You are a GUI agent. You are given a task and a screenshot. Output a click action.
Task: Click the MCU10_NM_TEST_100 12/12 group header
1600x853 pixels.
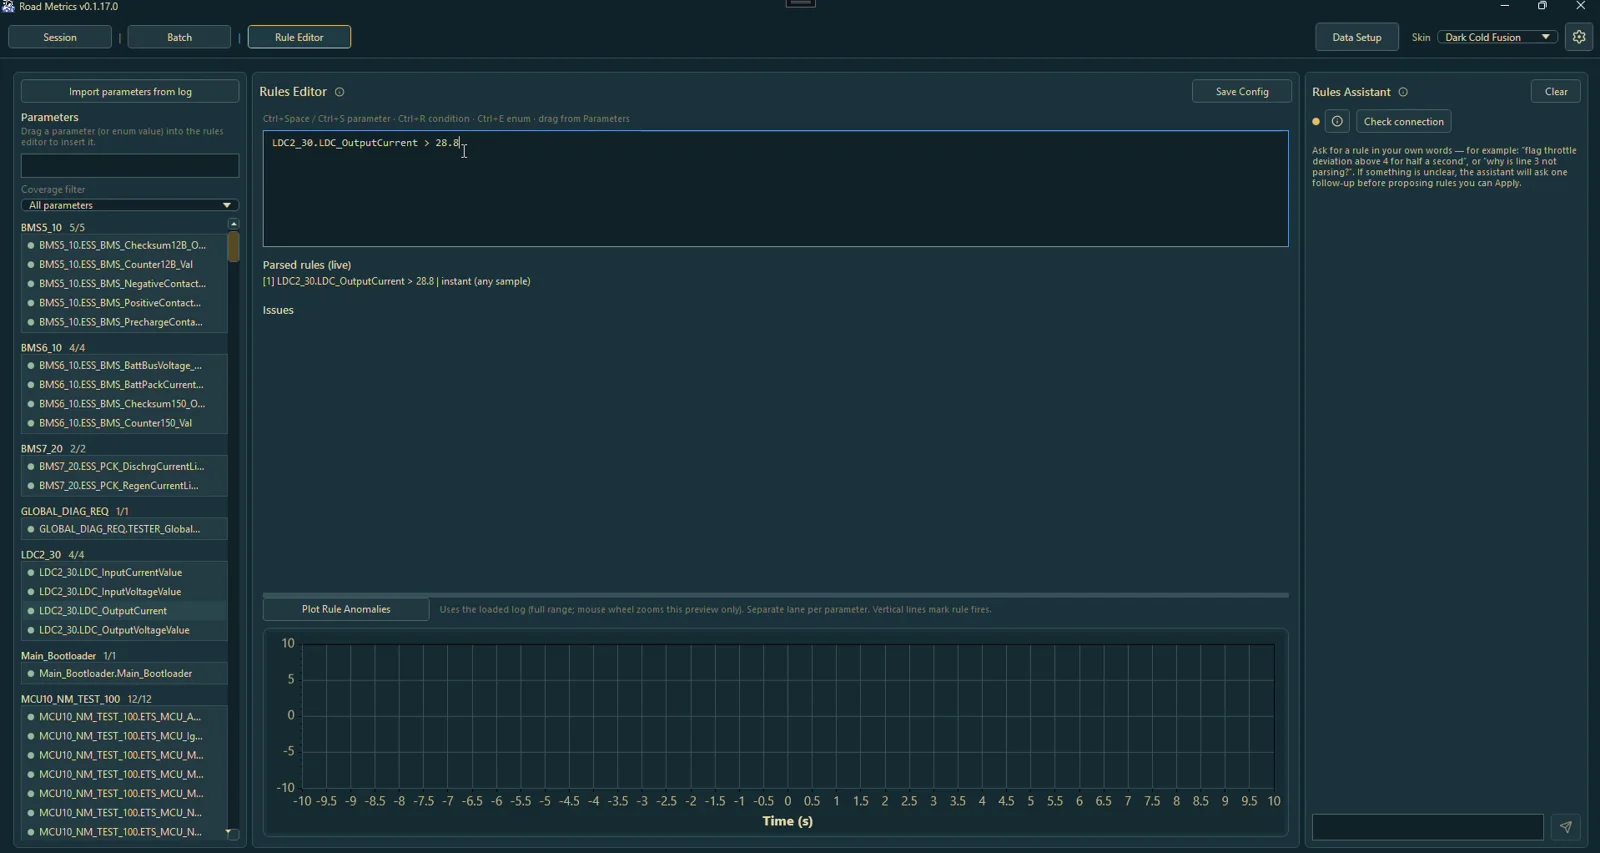tap(86, 699)
